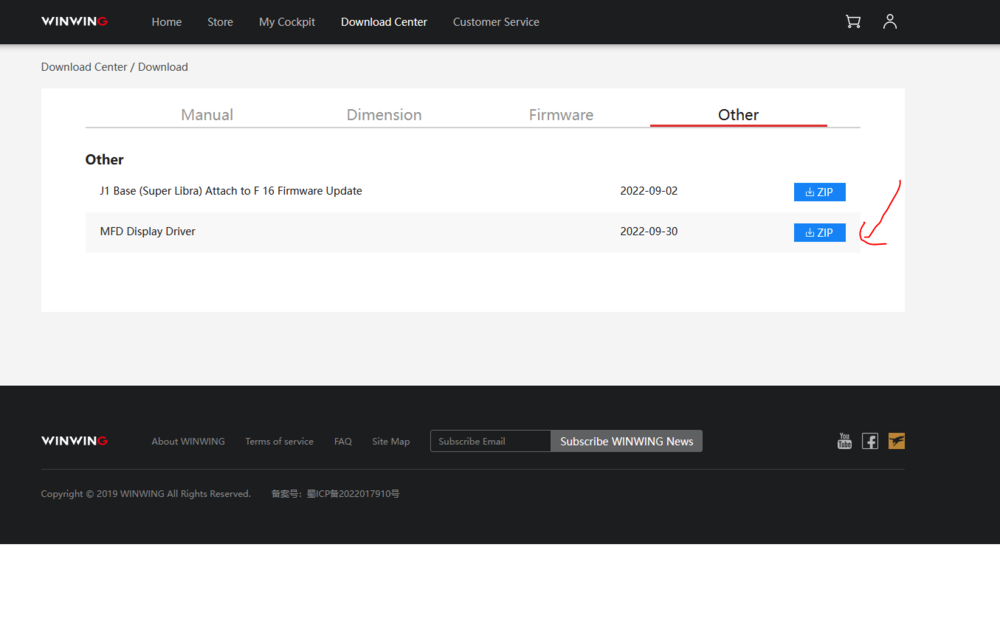The width and height of the screenshot is (1000, 626).
Task: Download the J1 Base Firmware Update ZIP
Action: pyautogui.click(x=820, y=192)
